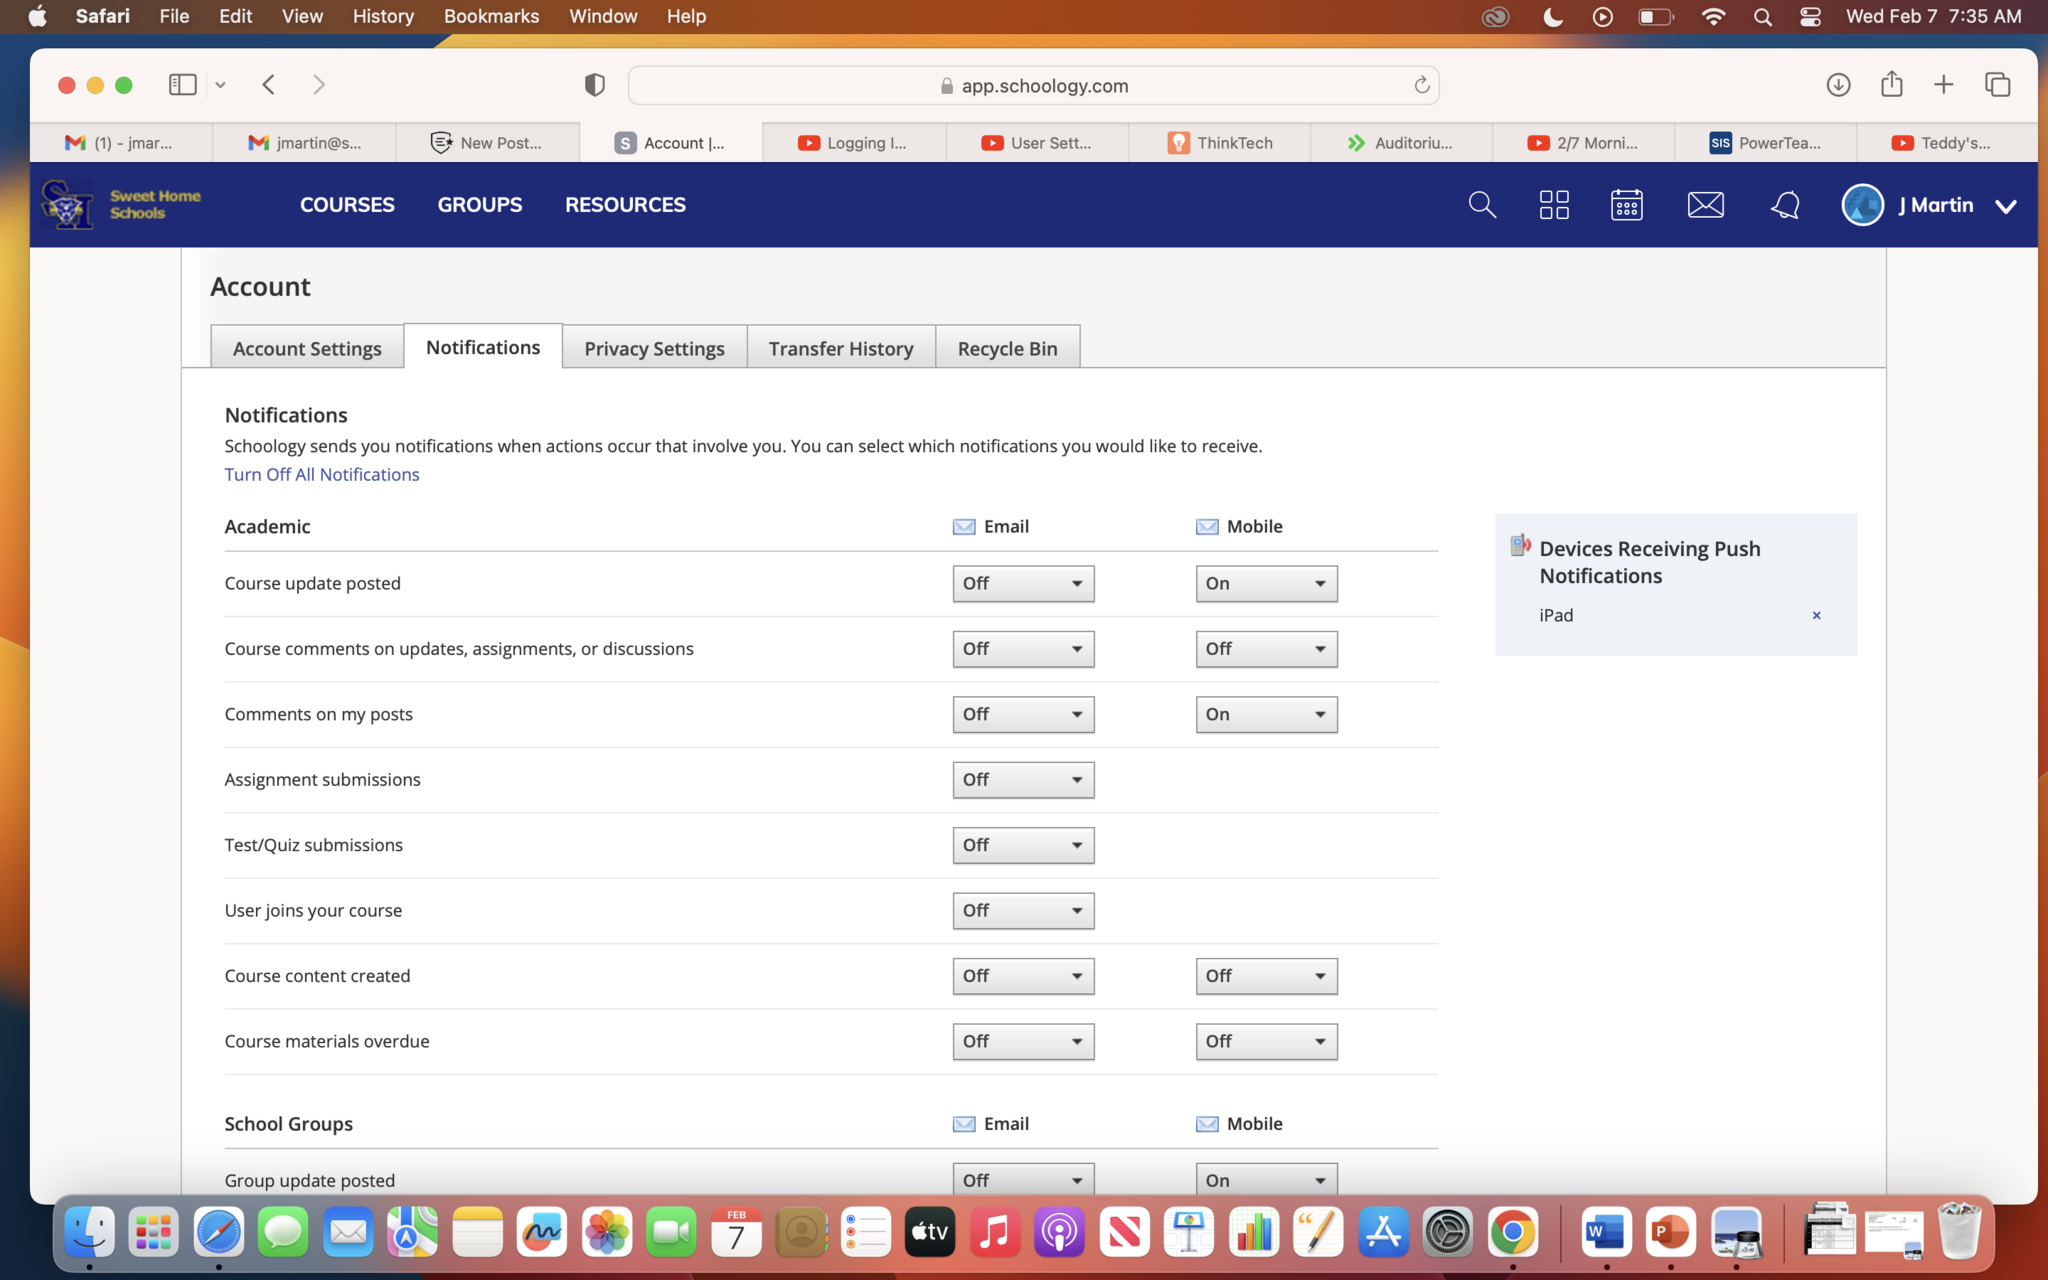
Task: Show Safari downloads icon
Action: click(x=1838, y=85)
